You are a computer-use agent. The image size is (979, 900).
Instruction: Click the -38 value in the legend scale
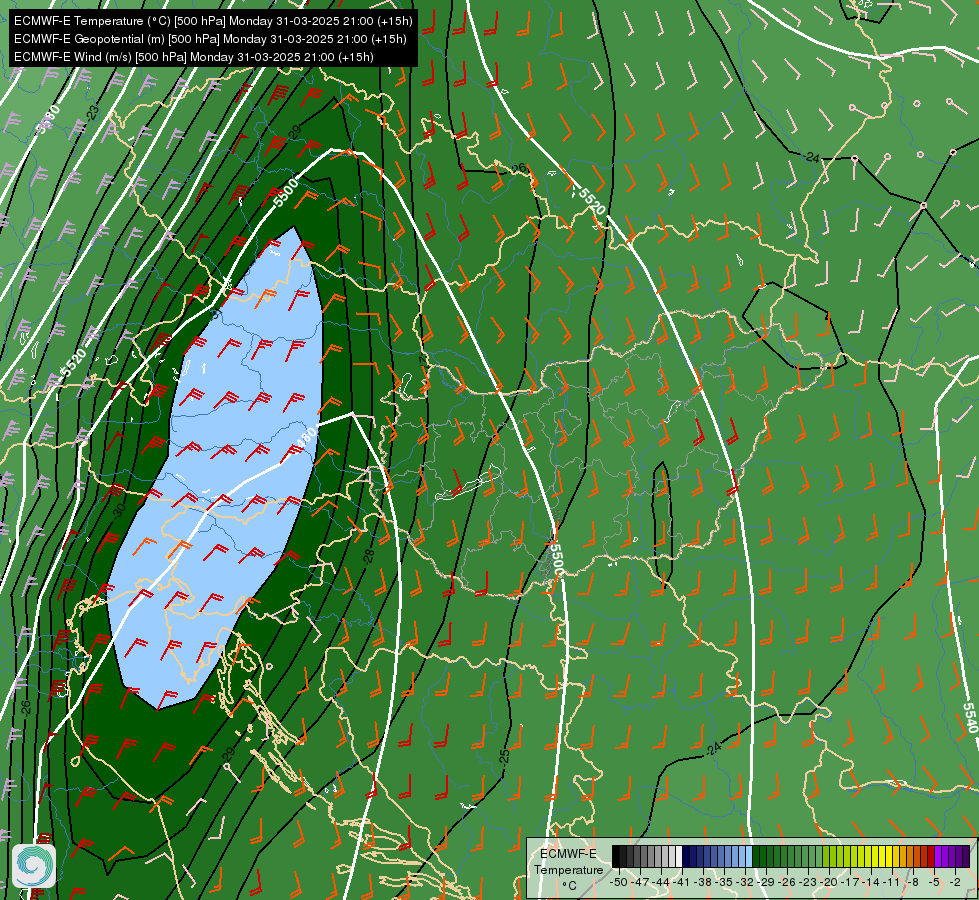[704, 882]
